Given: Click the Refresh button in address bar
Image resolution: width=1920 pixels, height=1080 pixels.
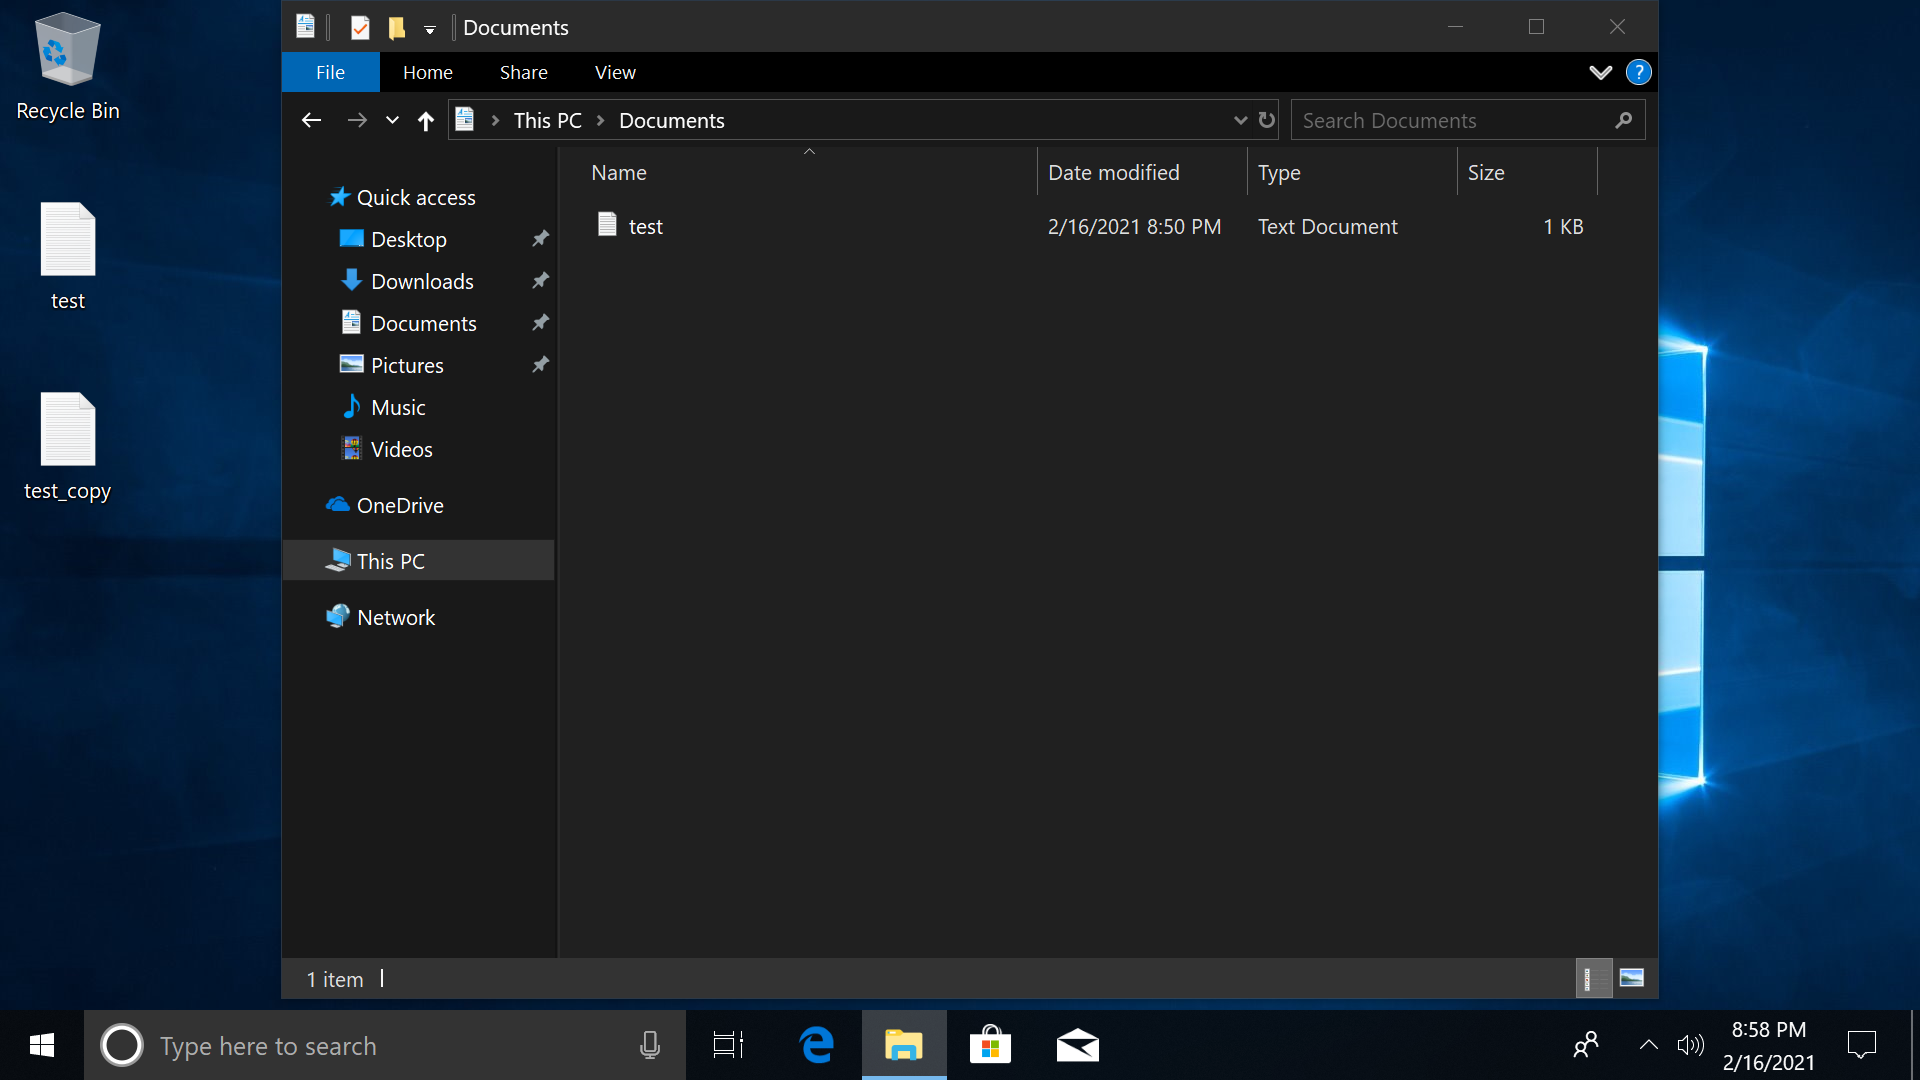Looking at the screenshot, I should [1267, 120].
